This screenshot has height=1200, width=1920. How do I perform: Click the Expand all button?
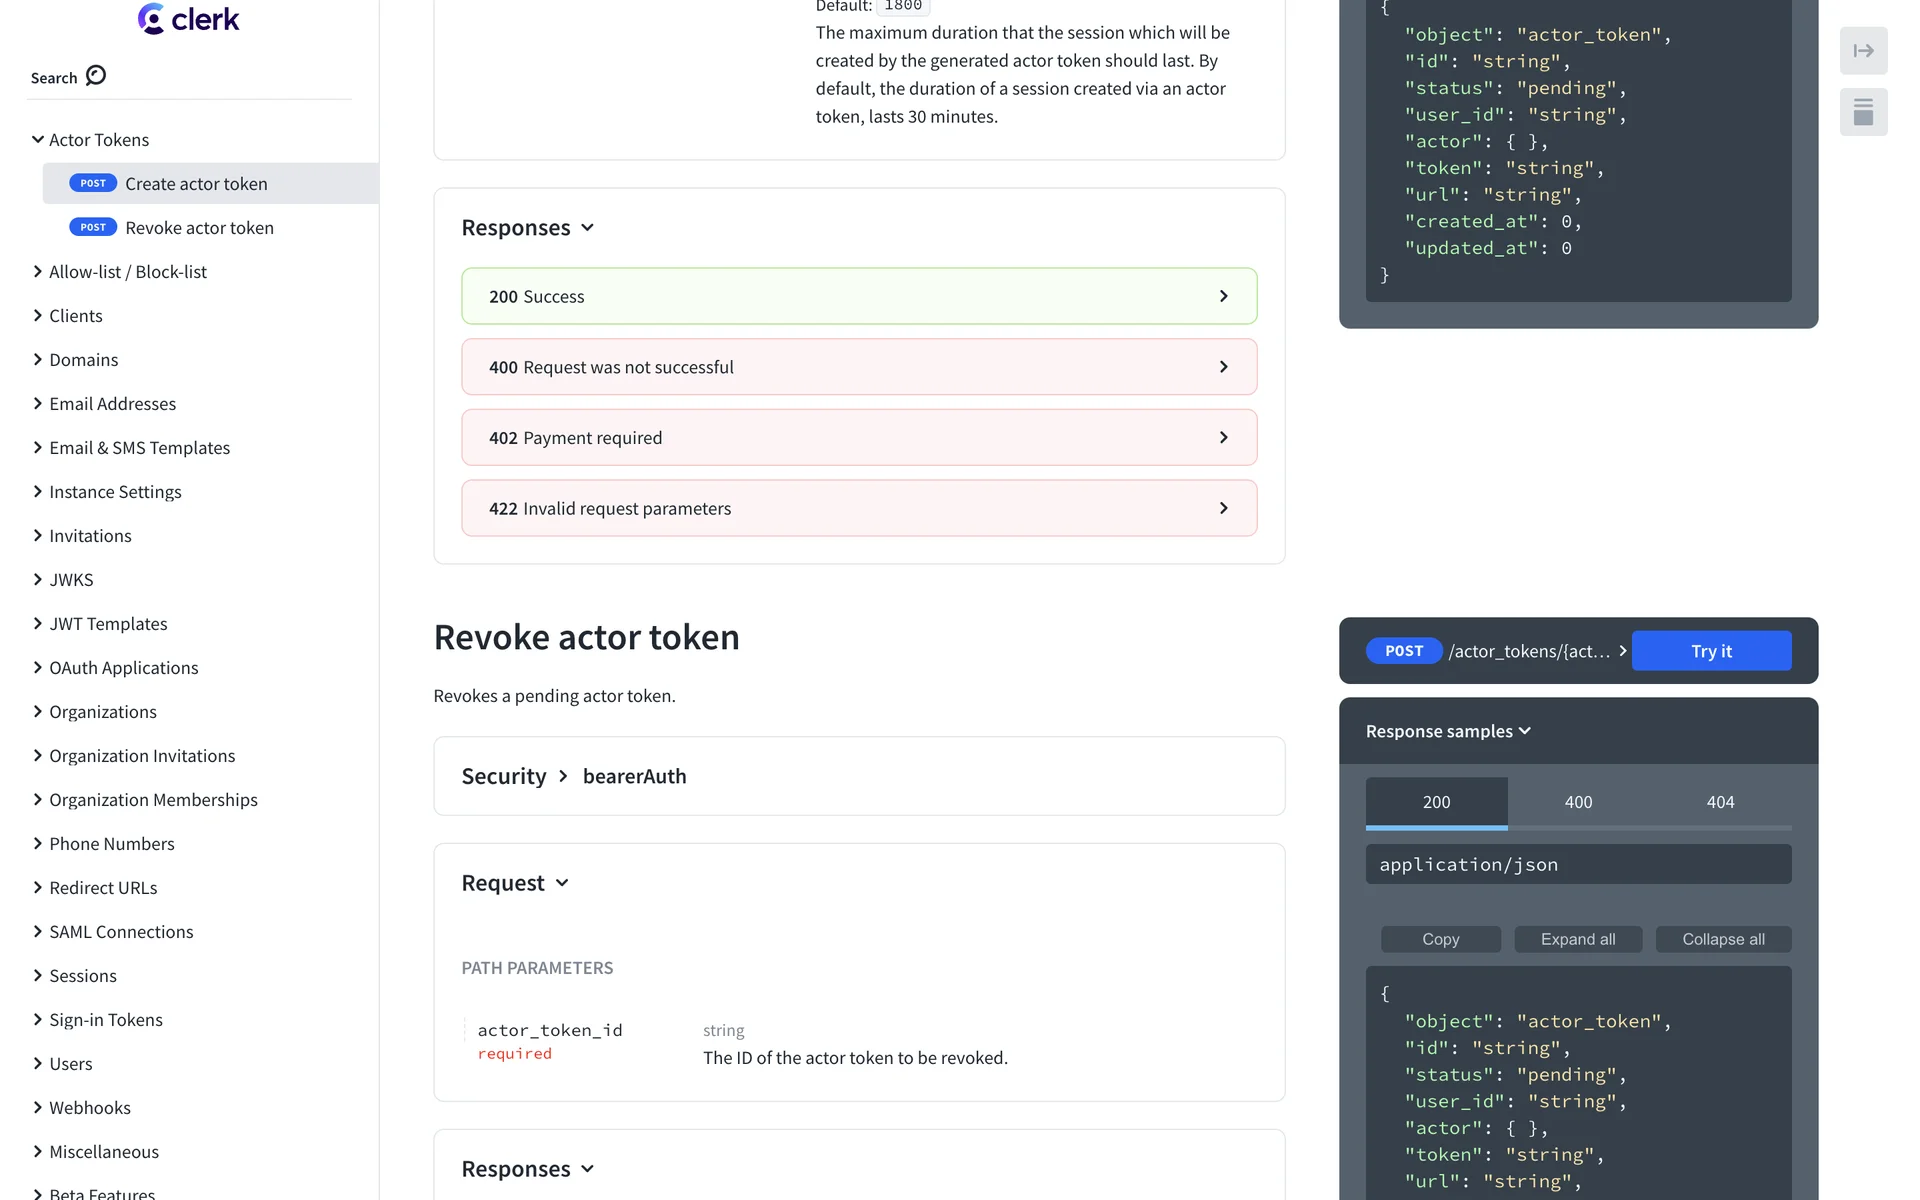[x=1577, y=939]
